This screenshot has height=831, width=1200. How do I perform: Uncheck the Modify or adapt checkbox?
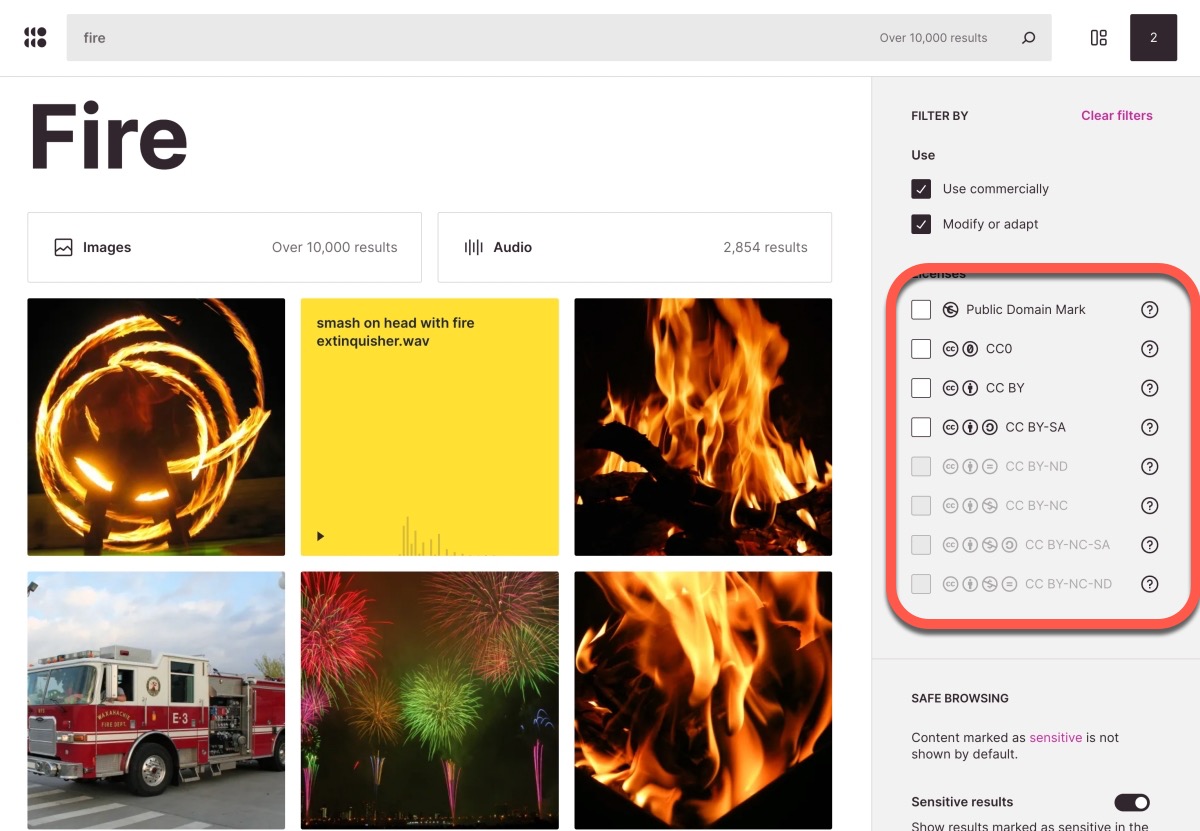click(921, 224)
